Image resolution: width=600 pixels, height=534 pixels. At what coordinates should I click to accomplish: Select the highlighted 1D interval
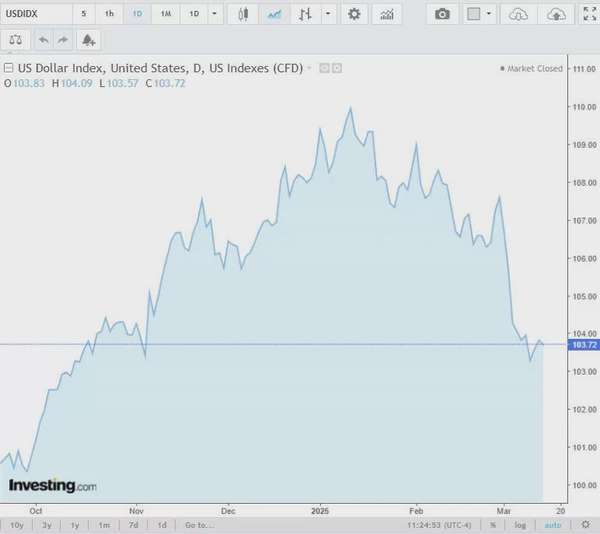pyautogui.click(x=137, y=14)
